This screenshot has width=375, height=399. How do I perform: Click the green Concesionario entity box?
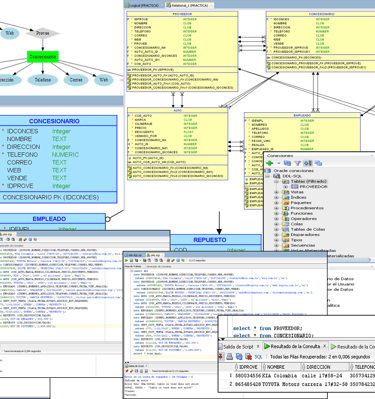click(43, 57)
